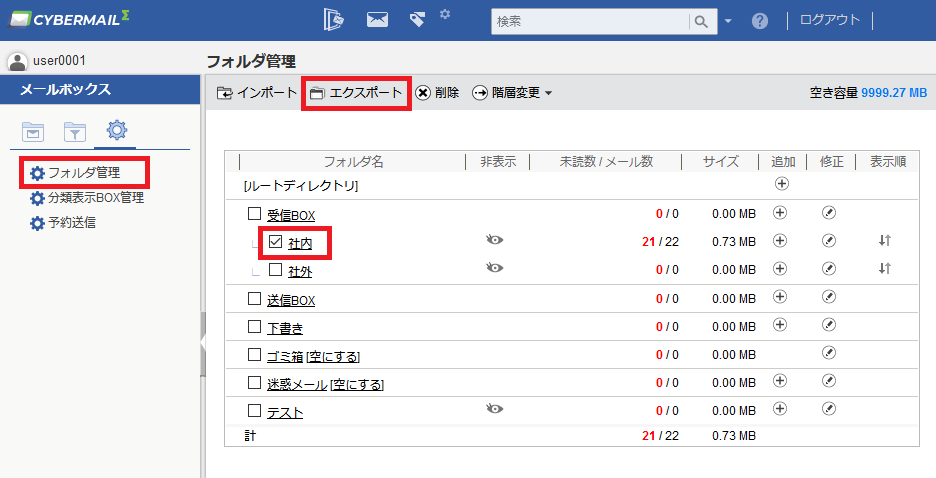This screenshot has height=478, width=936.
Task: Click the エクスポート toolbar button
Action: [356, 92]
